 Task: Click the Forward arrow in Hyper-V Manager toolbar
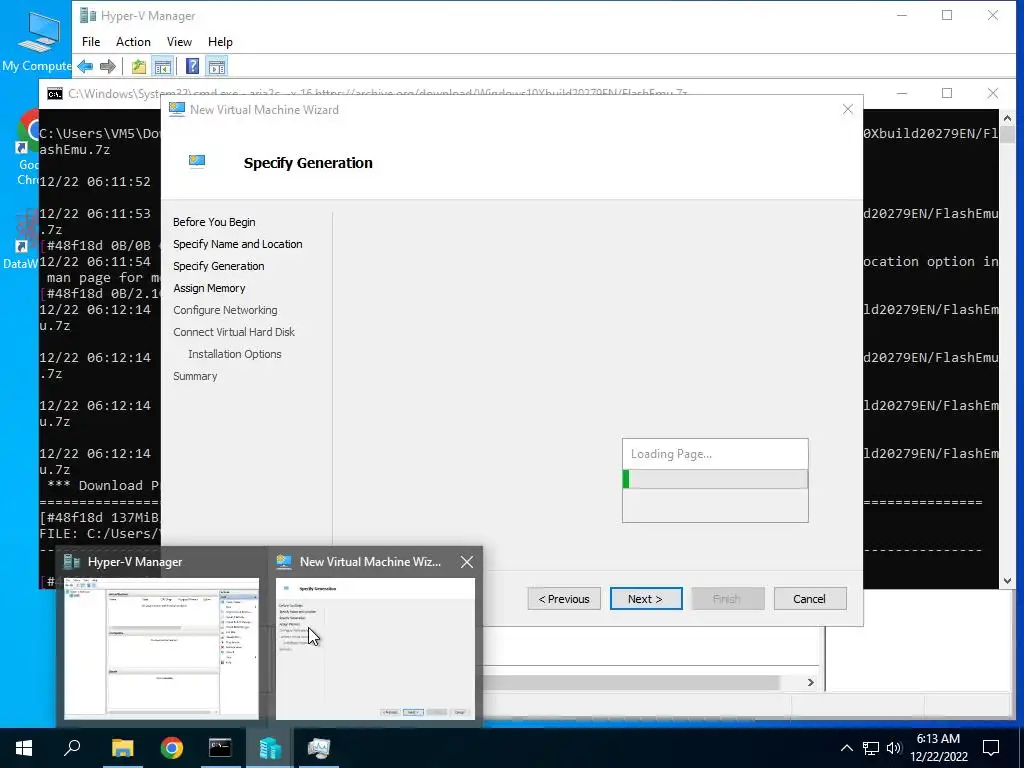pos(108,66)
